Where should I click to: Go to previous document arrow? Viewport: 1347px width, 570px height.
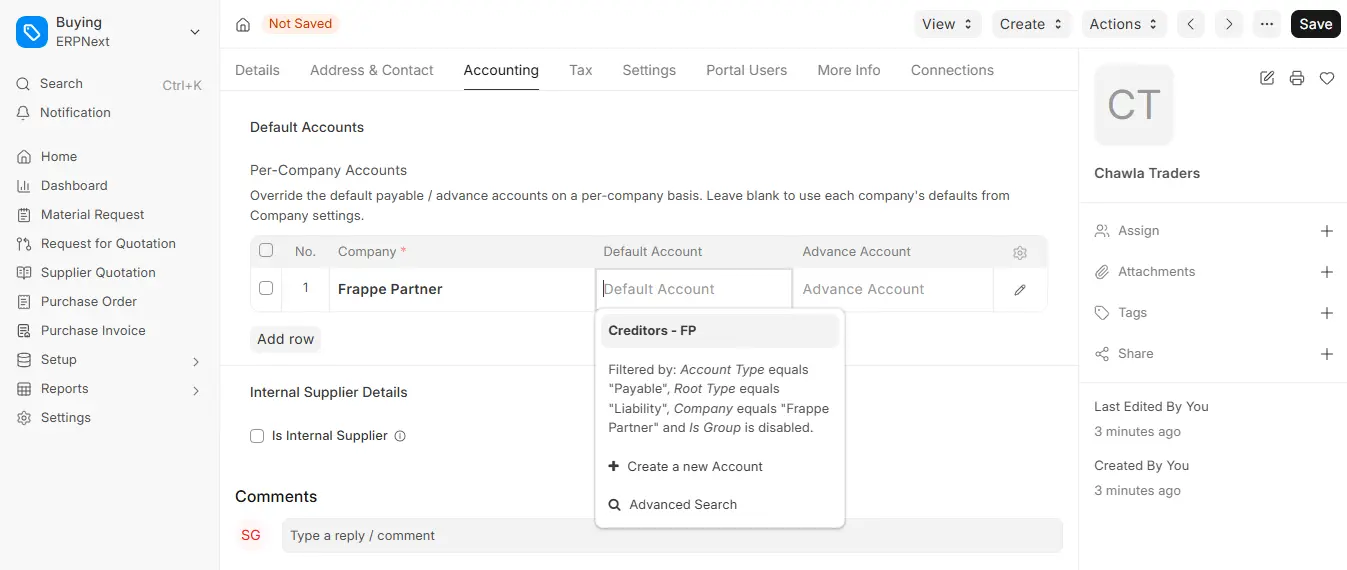click(1190, 24)
